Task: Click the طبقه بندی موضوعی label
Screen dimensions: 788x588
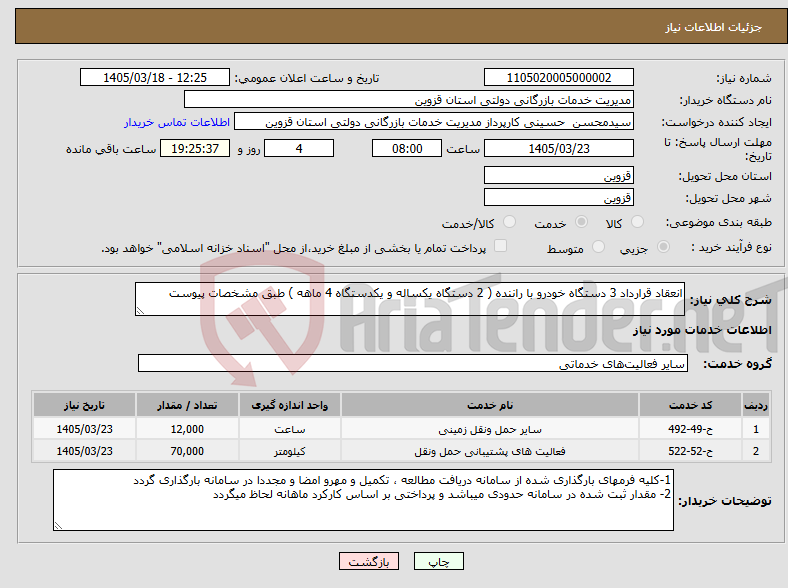Action: click(x=719, y=222)
